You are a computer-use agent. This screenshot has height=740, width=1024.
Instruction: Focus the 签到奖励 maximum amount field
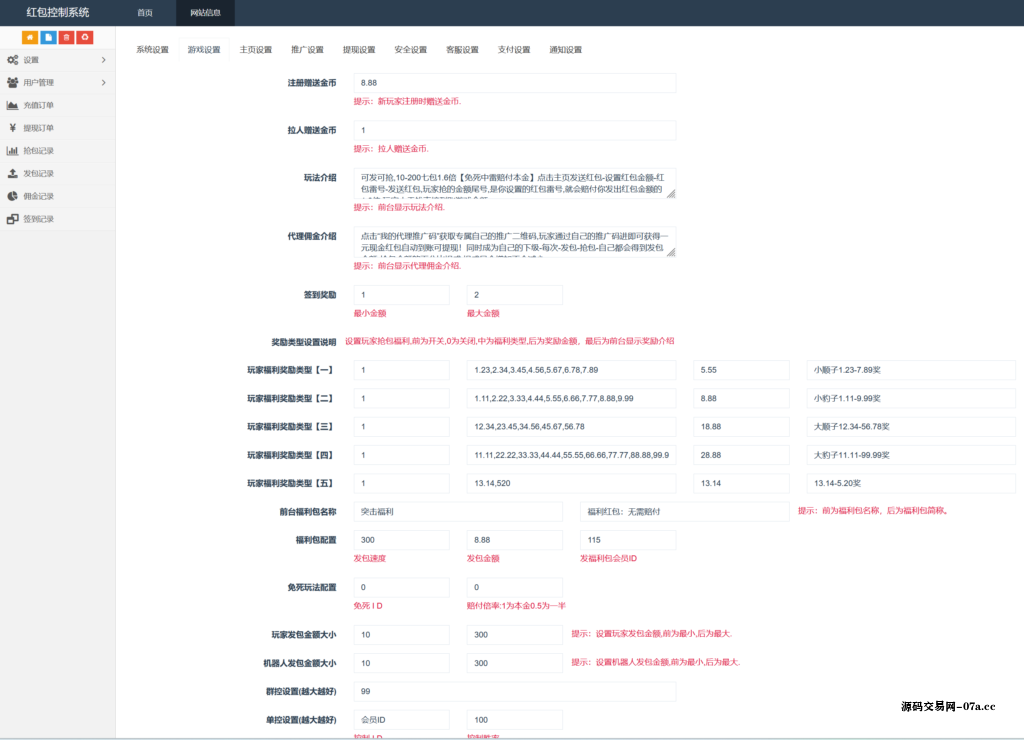coord(515,295)
